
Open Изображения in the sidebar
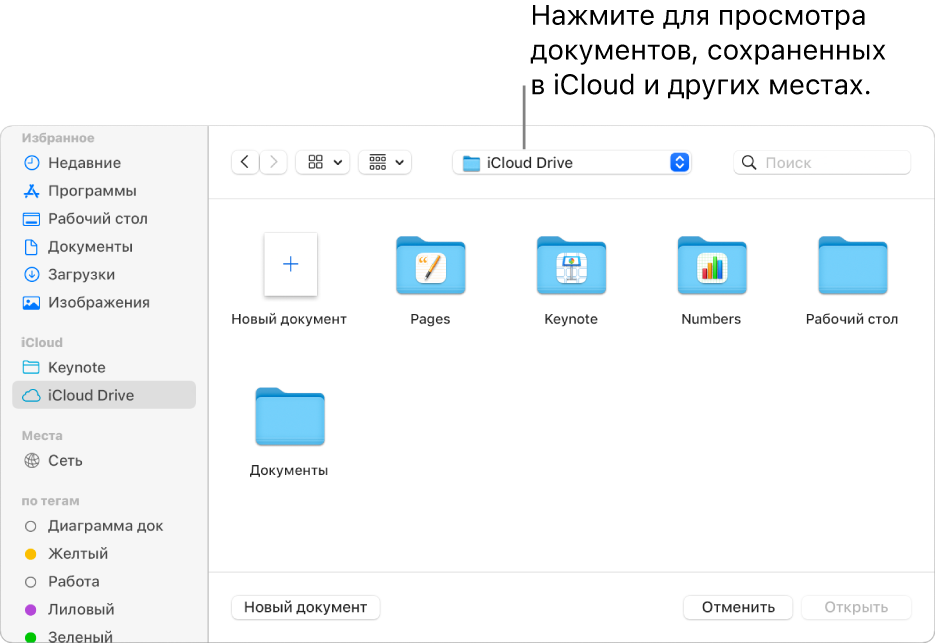pyautogui.click(x=98, y=303)
